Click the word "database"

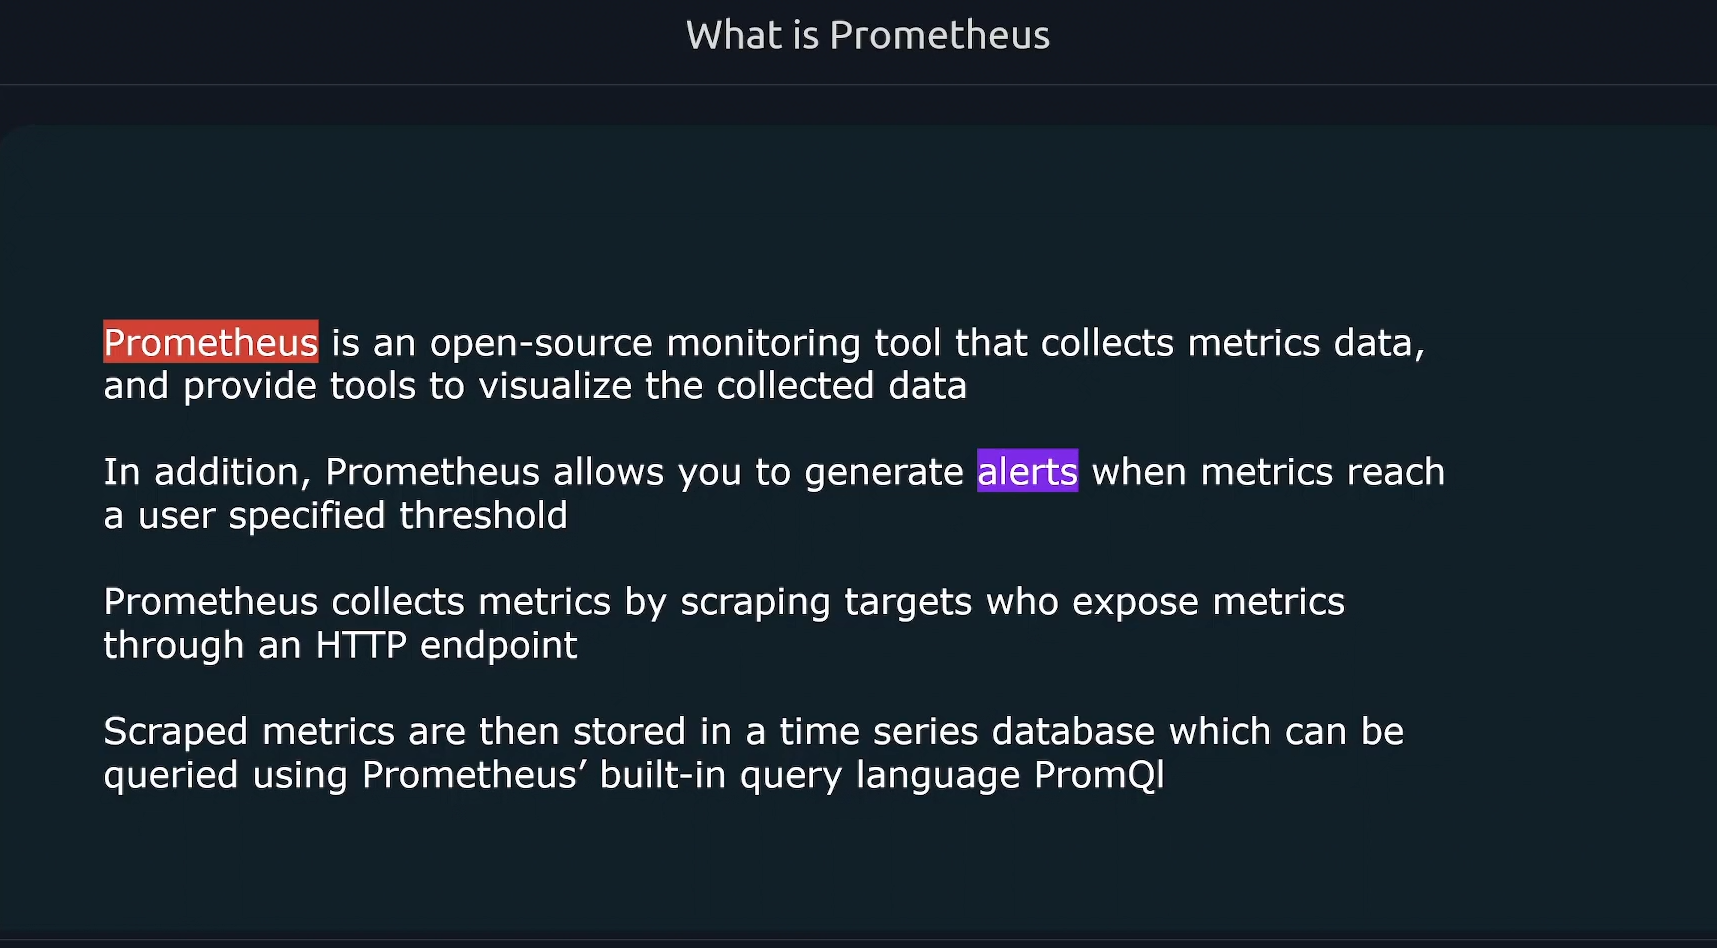tap(1073, 732)
